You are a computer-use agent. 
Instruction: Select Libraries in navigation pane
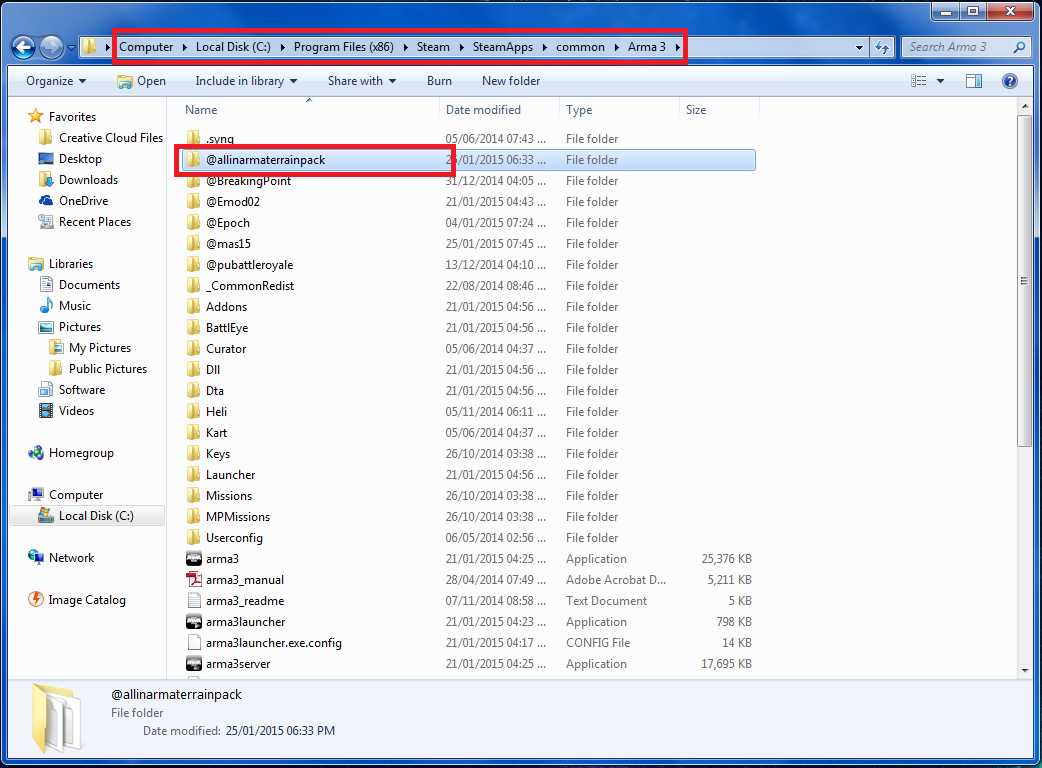(x=70, y=264)
